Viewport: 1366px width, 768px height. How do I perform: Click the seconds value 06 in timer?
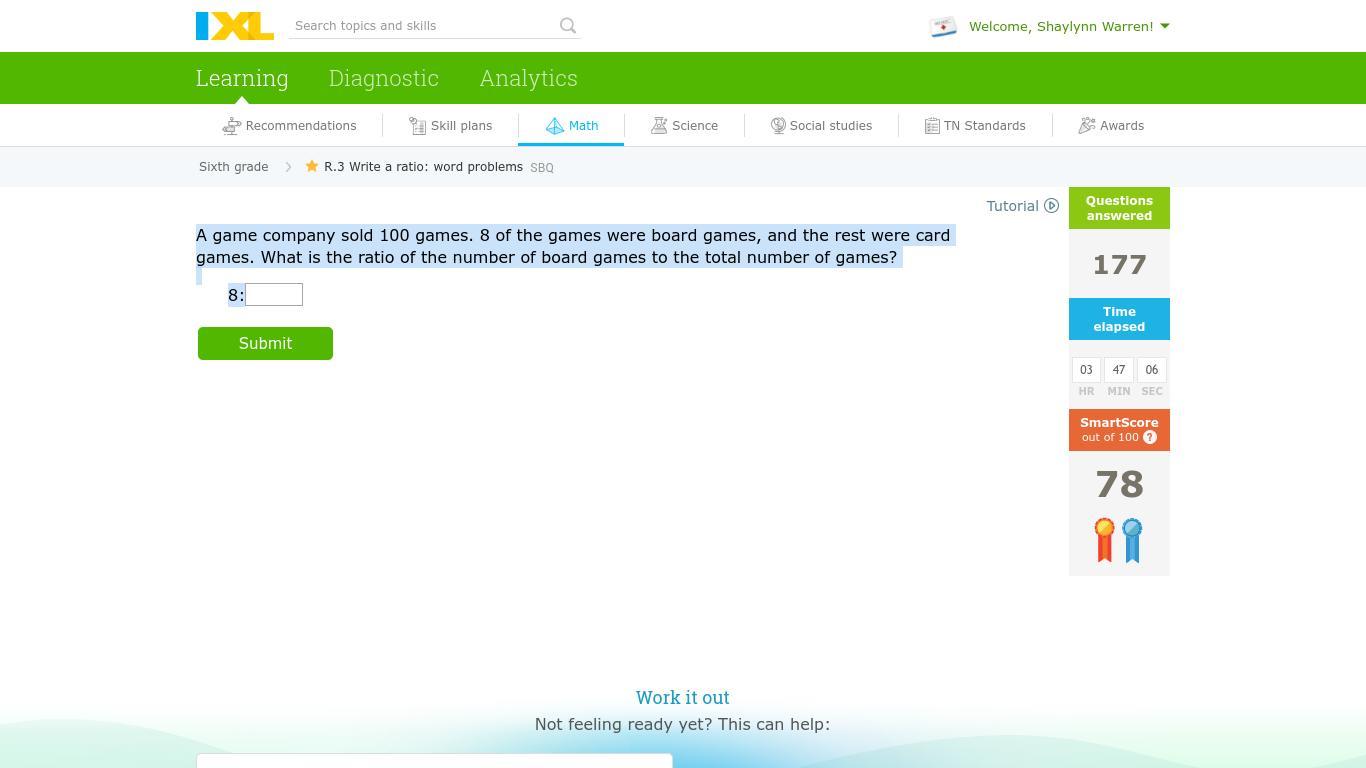tap(1152, 370)
